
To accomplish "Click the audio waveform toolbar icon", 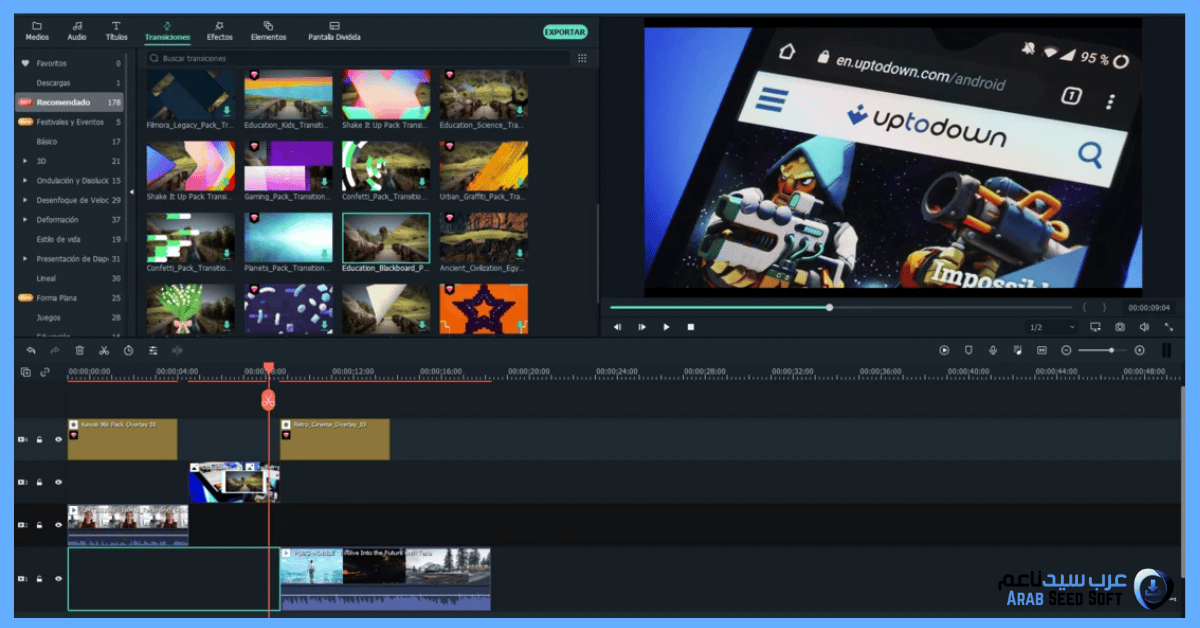I will coord(178,350).
